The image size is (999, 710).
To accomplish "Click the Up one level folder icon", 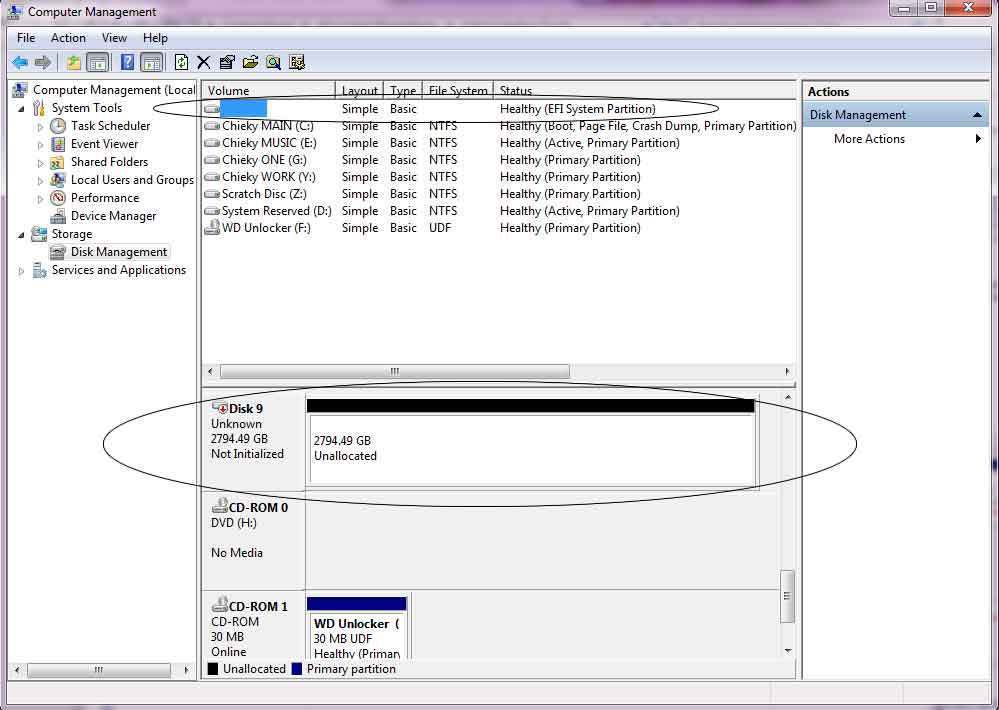I will pos(74,62).
